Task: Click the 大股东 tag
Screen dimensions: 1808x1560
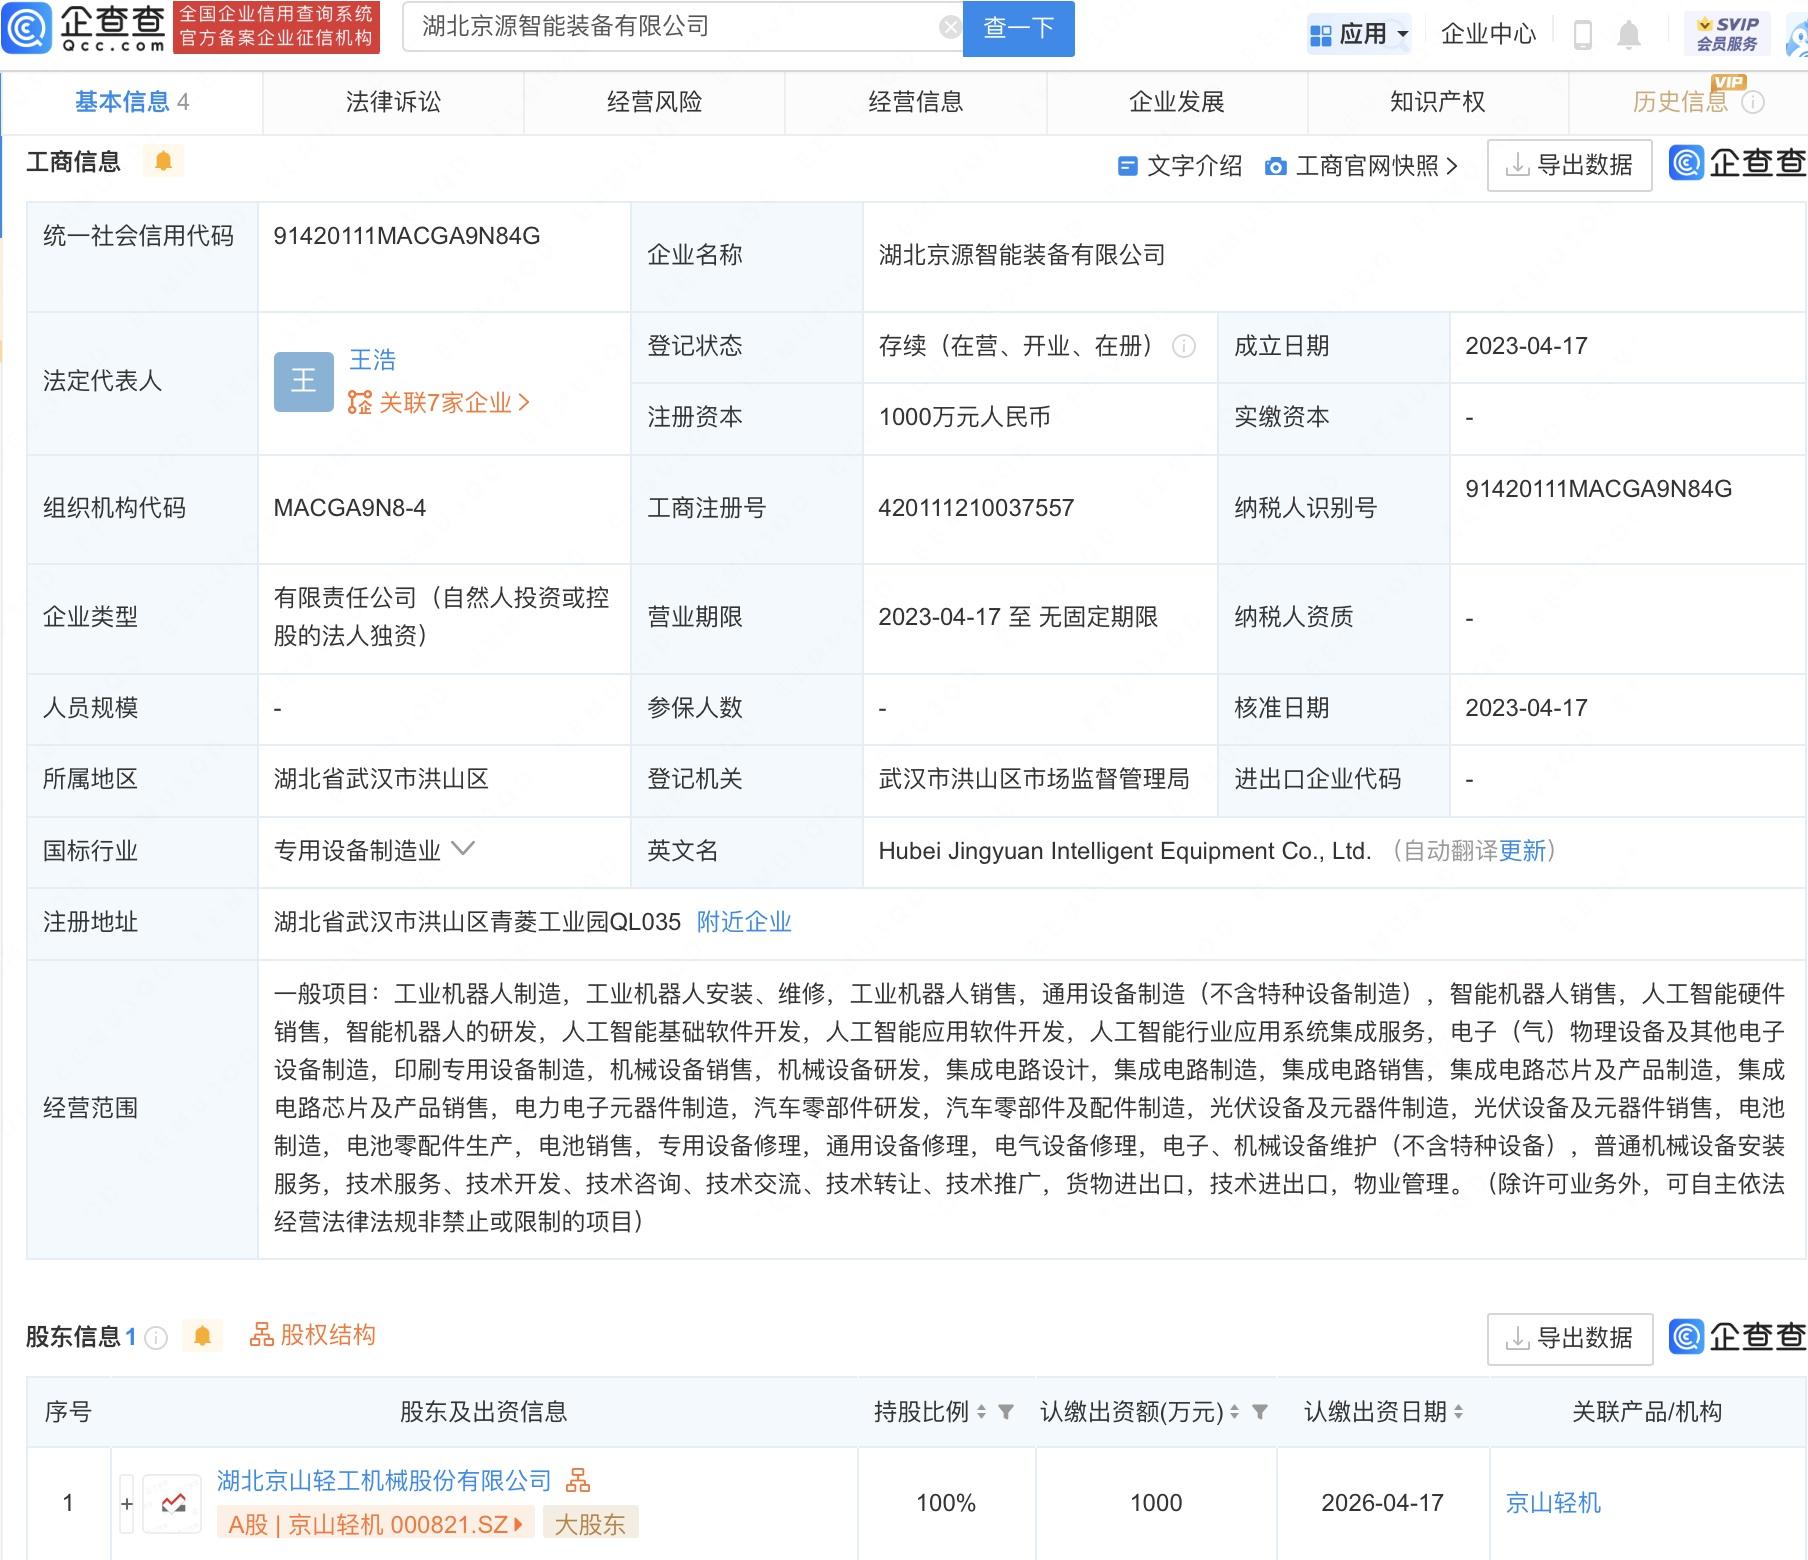Action: click(590, 1524)
